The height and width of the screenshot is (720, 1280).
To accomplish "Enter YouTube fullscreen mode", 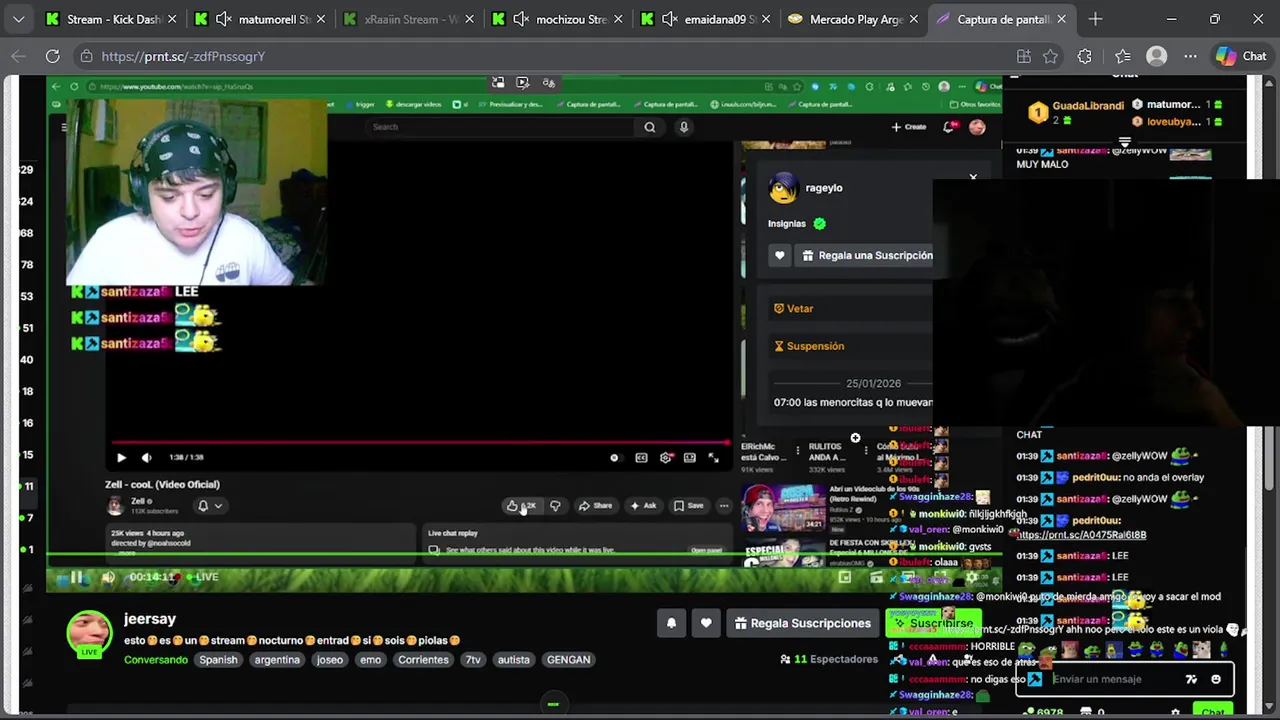I will [713, 457].
